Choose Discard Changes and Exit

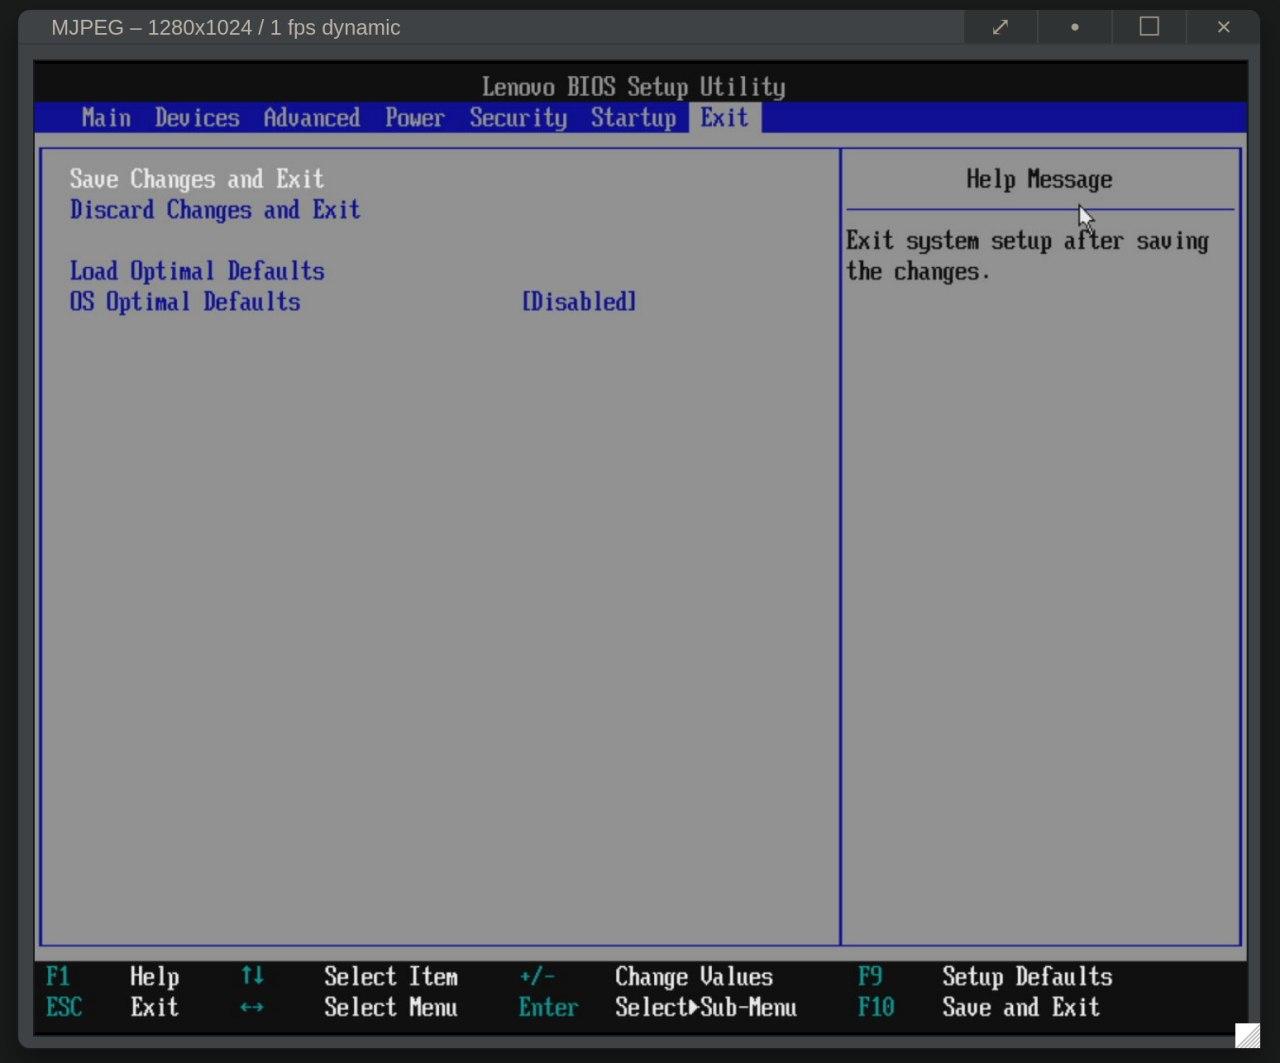215,210
